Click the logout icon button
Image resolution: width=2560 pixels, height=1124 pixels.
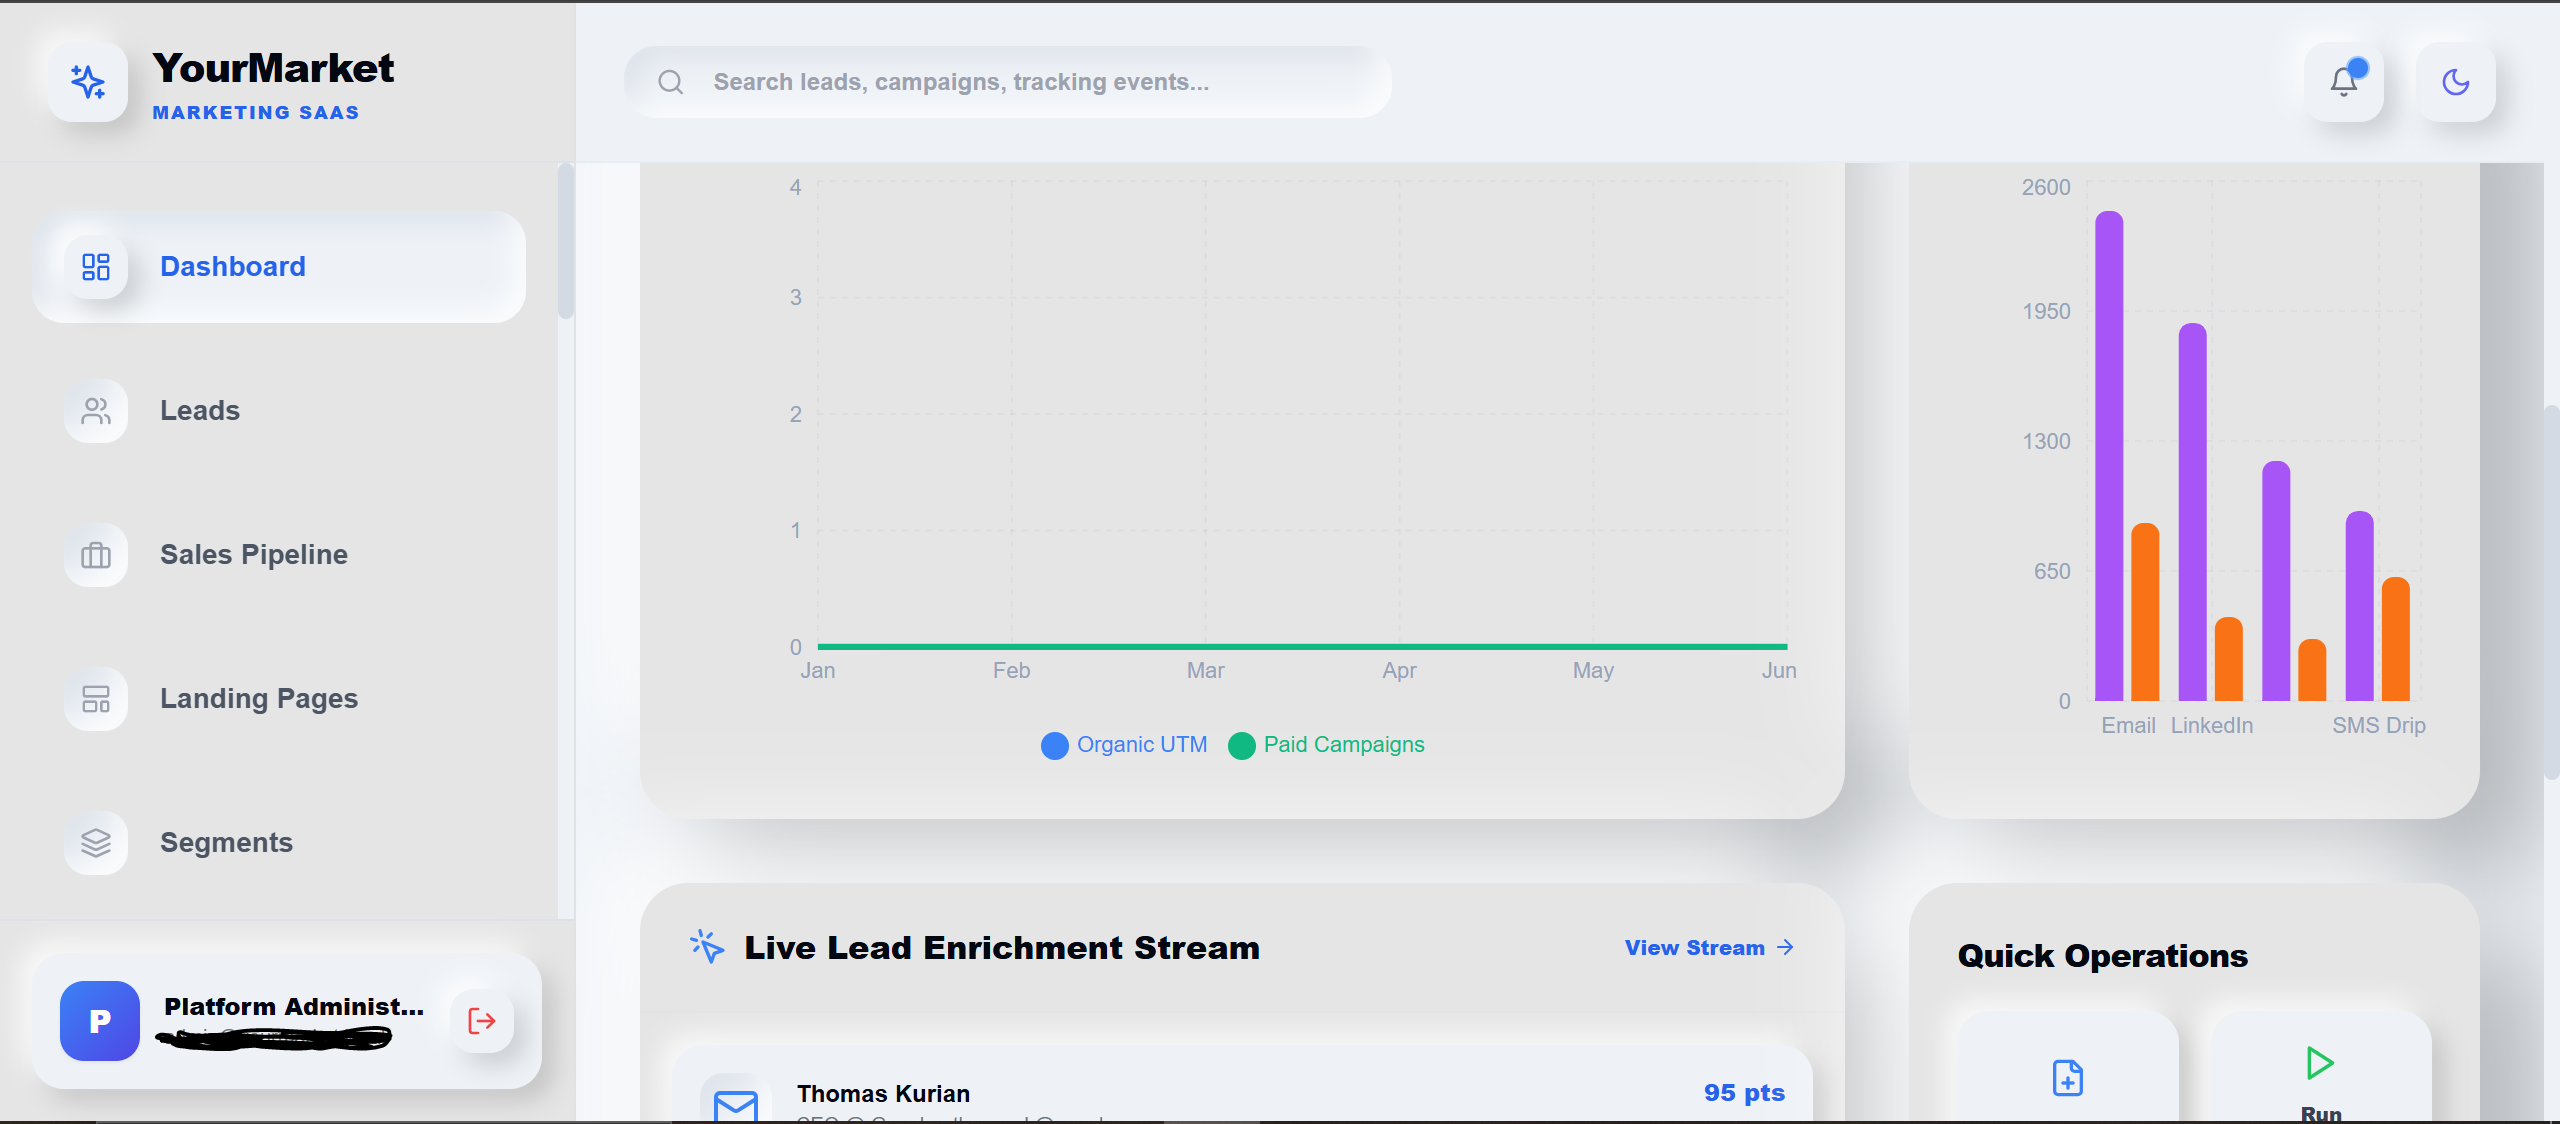tap(482, 1021)
